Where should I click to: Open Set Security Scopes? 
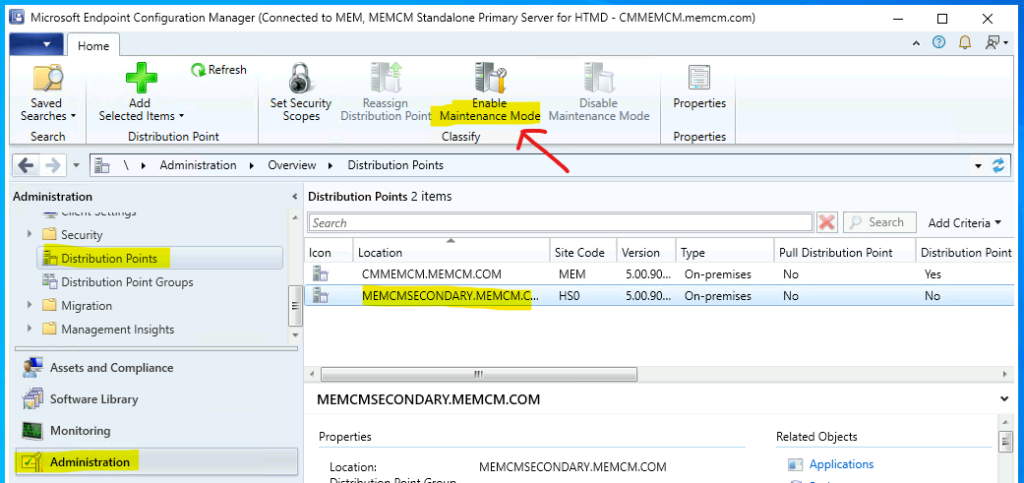(x=301, y=93)
